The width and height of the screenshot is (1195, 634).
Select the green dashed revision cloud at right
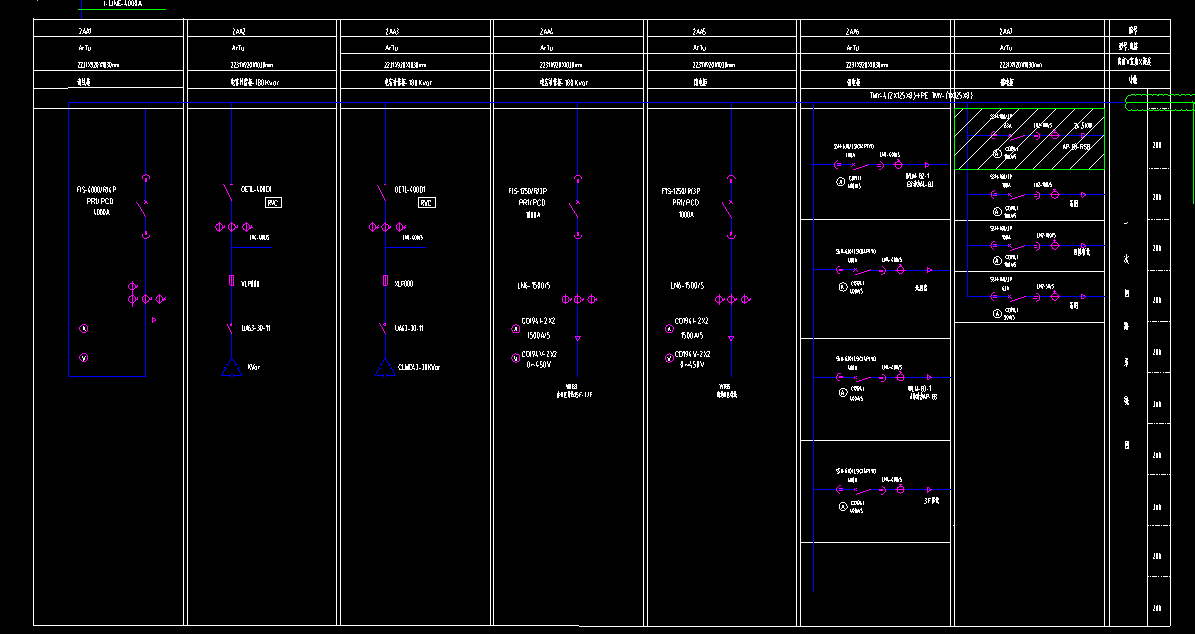tap(1160, 102)
